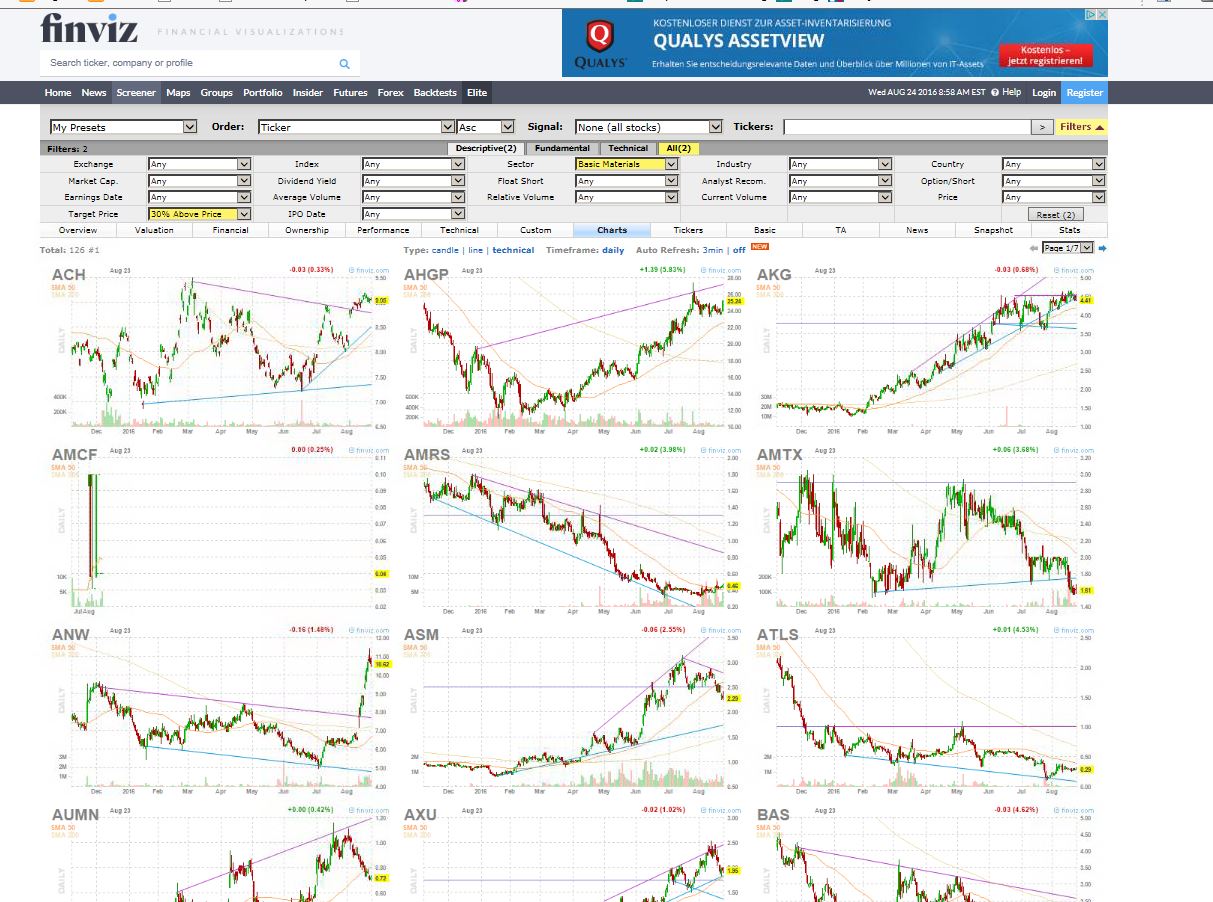Viewport: 1213px width, 902px height.
Task: Click the Tickers input field
Action: pyautogui.click(x=906, y=127)
